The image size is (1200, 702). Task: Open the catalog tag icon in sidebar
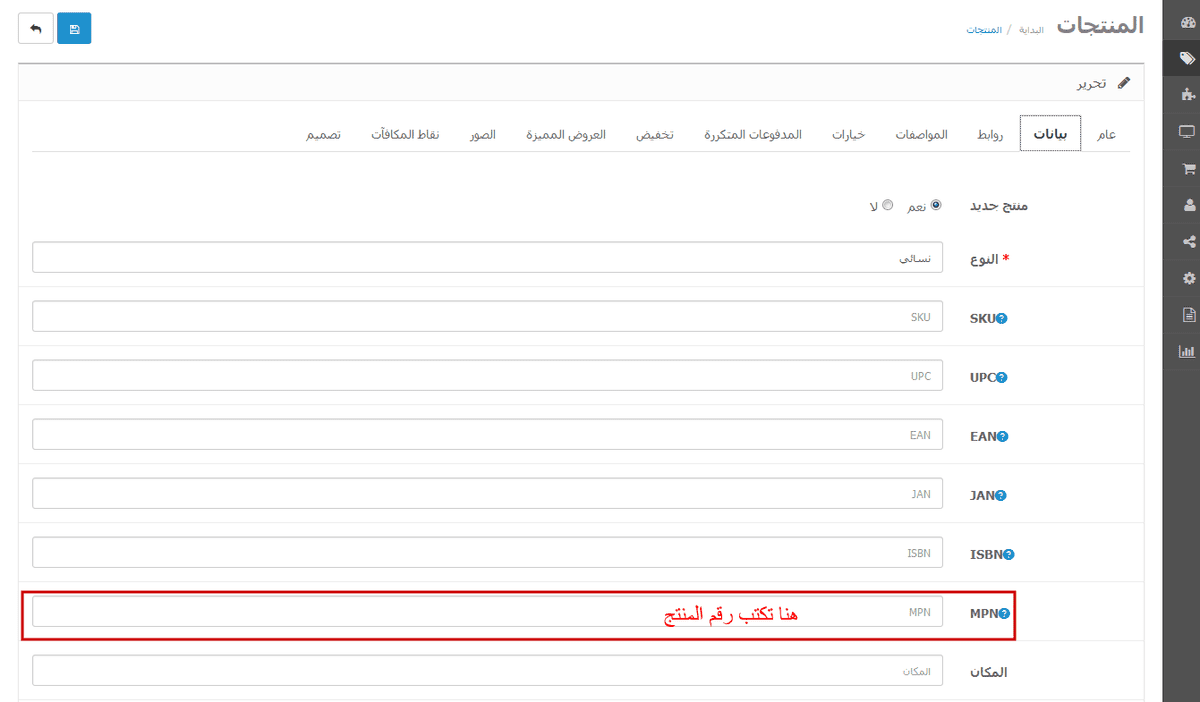tap(1188, 58)
